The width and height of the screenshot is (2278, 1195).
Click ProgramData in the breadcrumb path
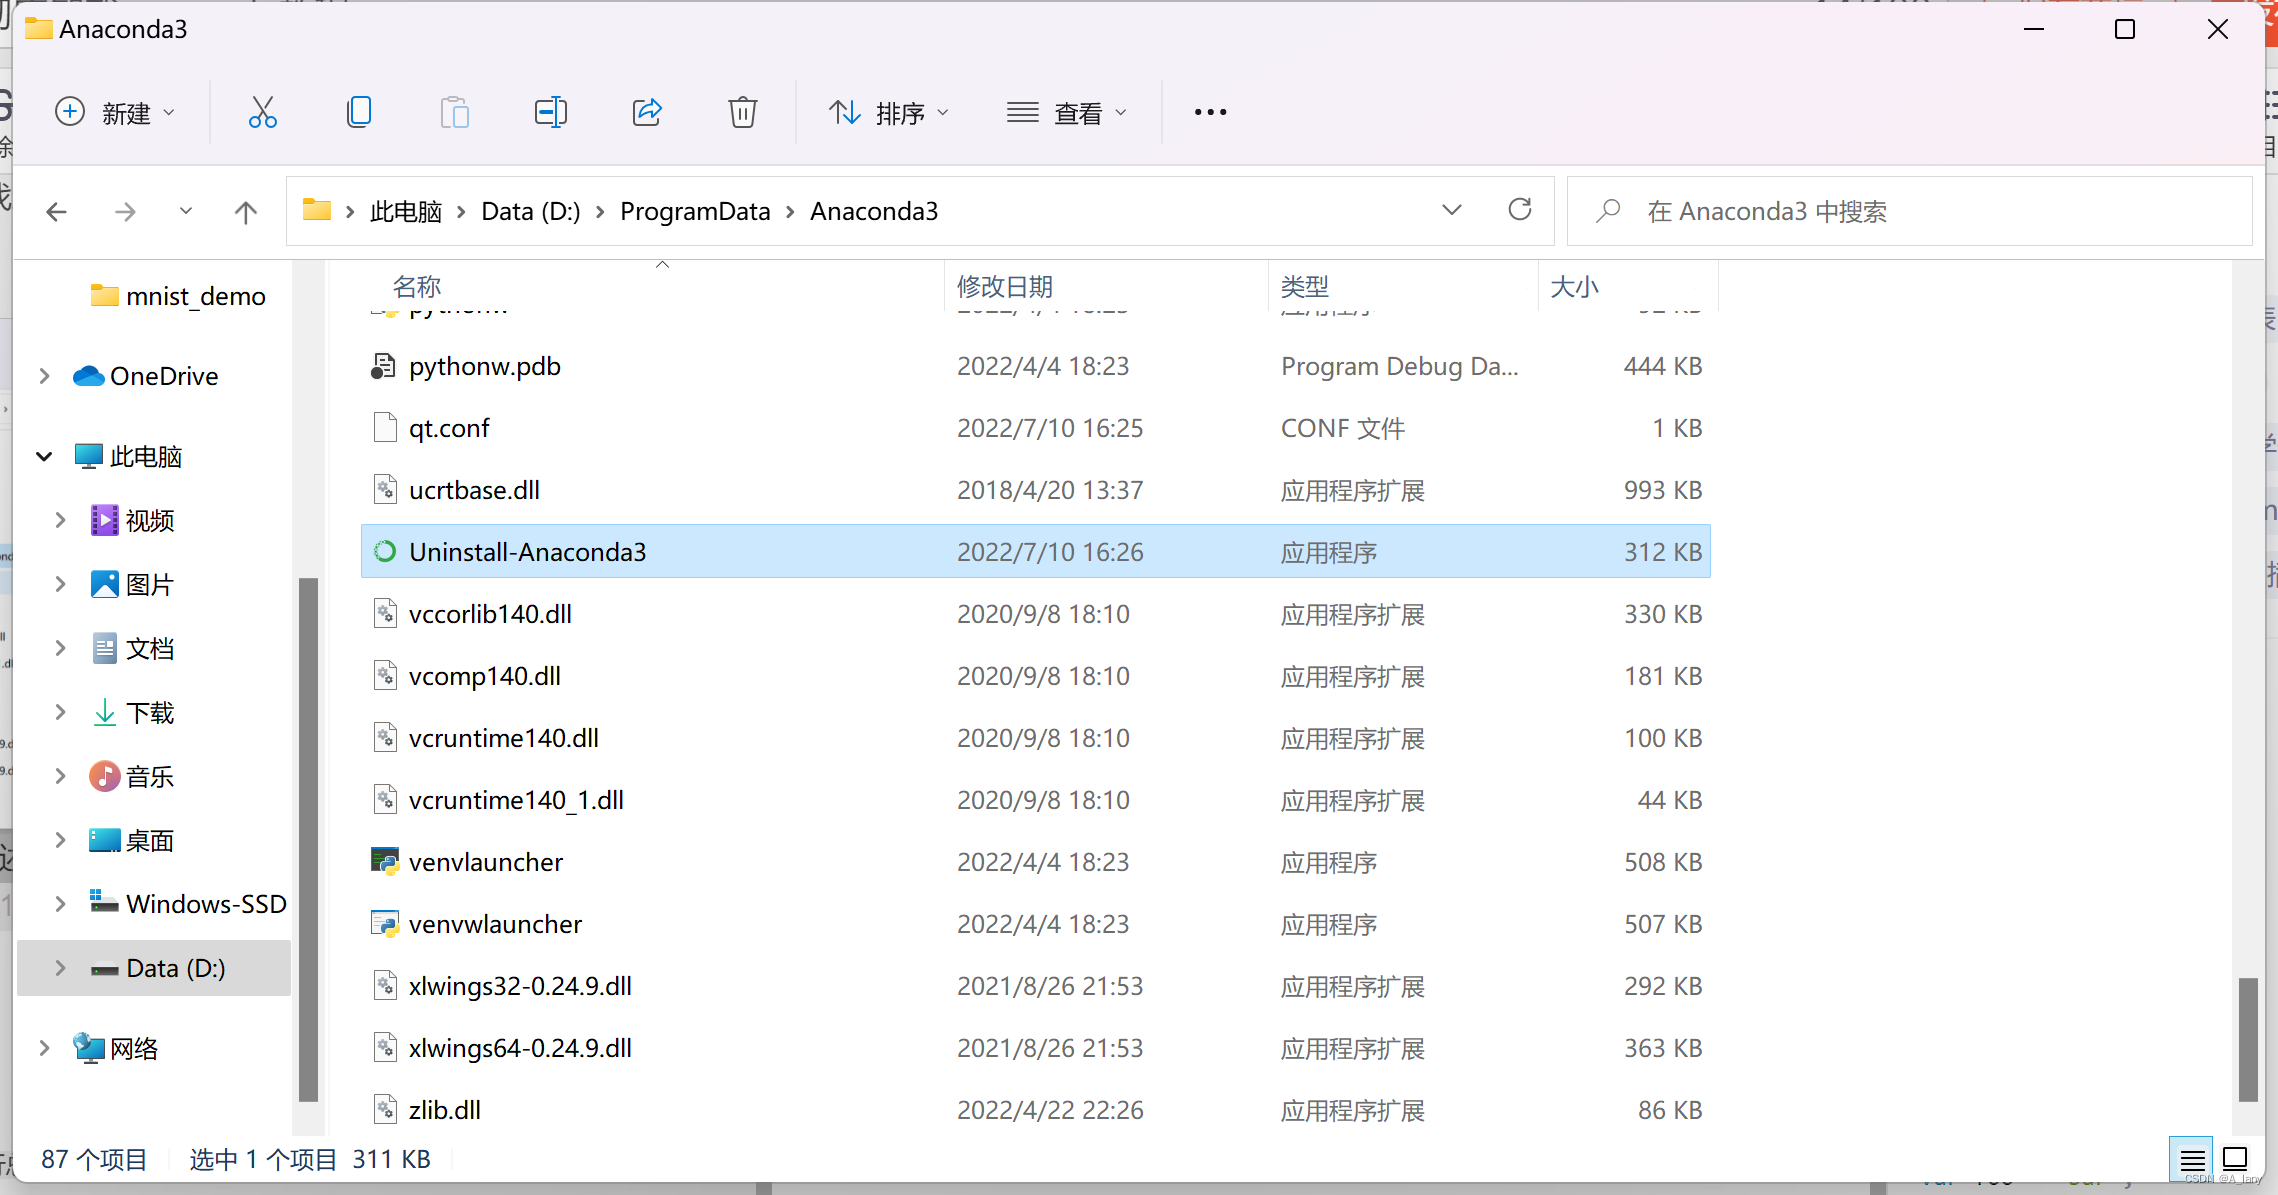695,211
